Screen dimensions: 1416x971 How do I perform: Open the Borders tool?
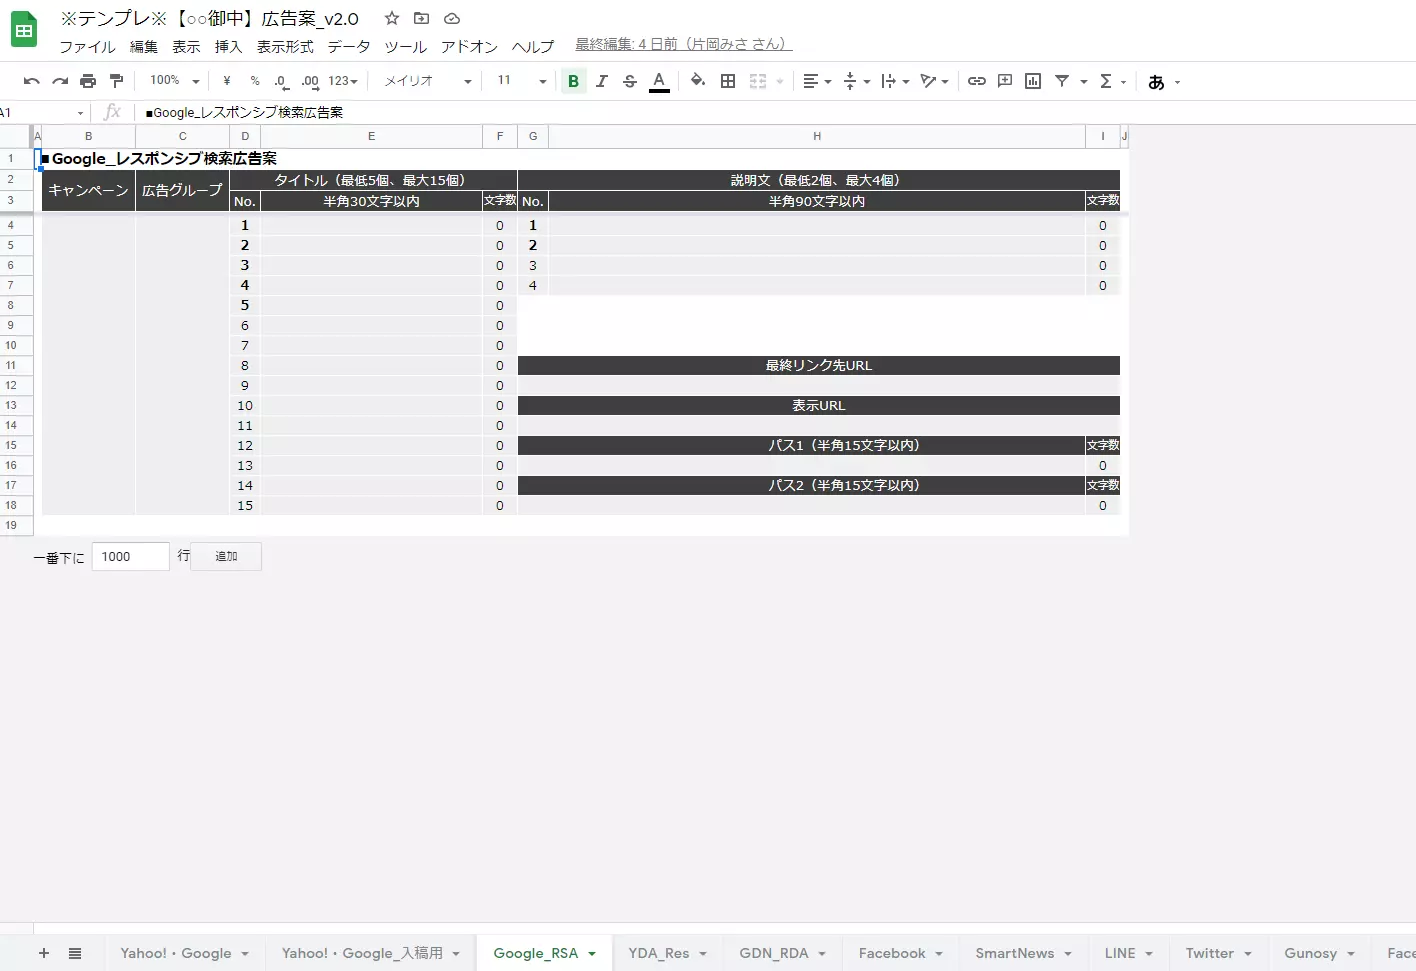pos(728,81)
